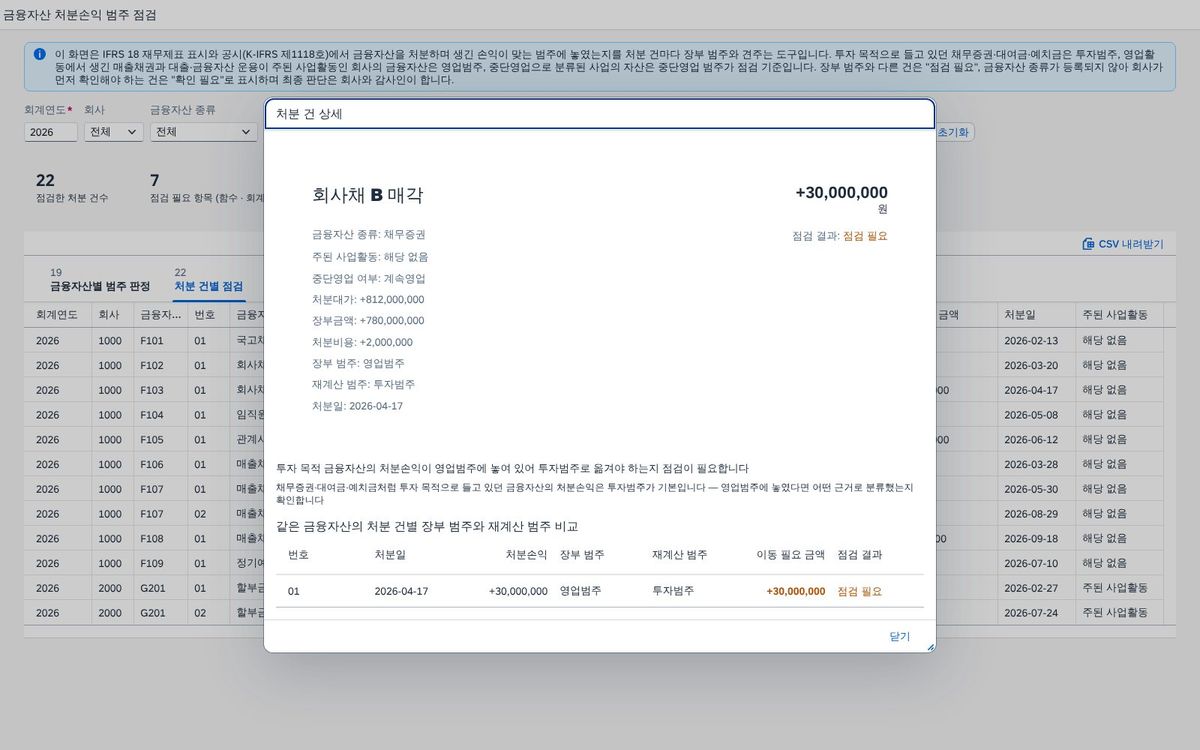
Task: Click the dialog resize handle icon
Action: [930, 647]
